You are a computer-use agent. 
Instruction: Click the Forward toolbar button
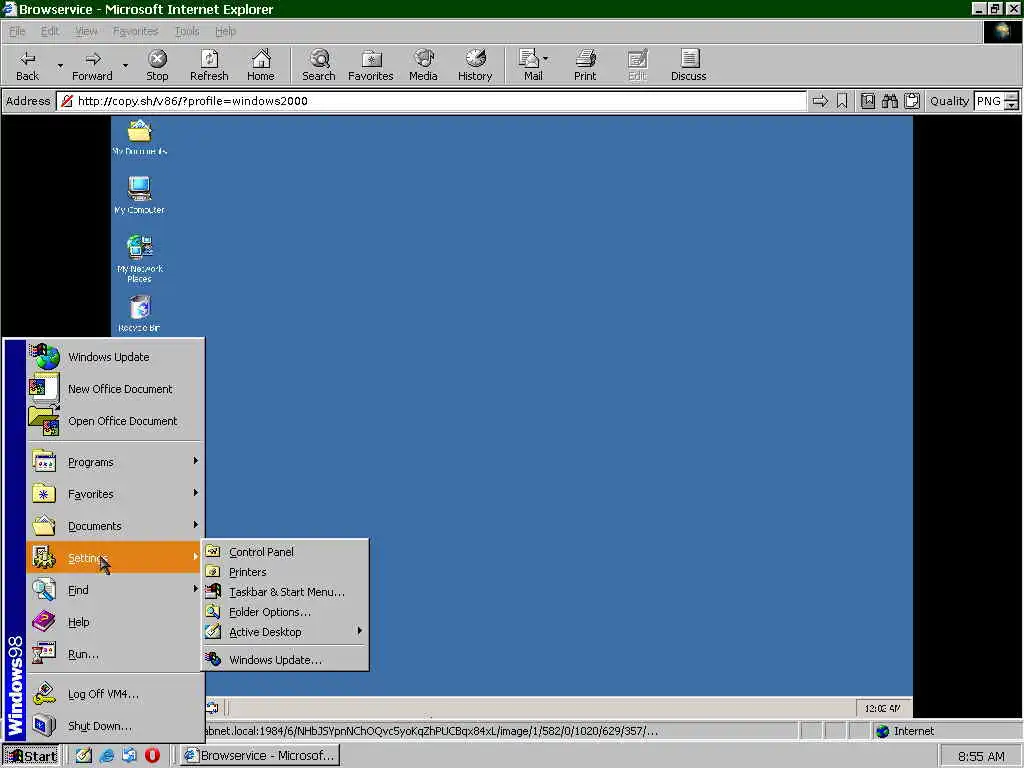tap(92, 65)
